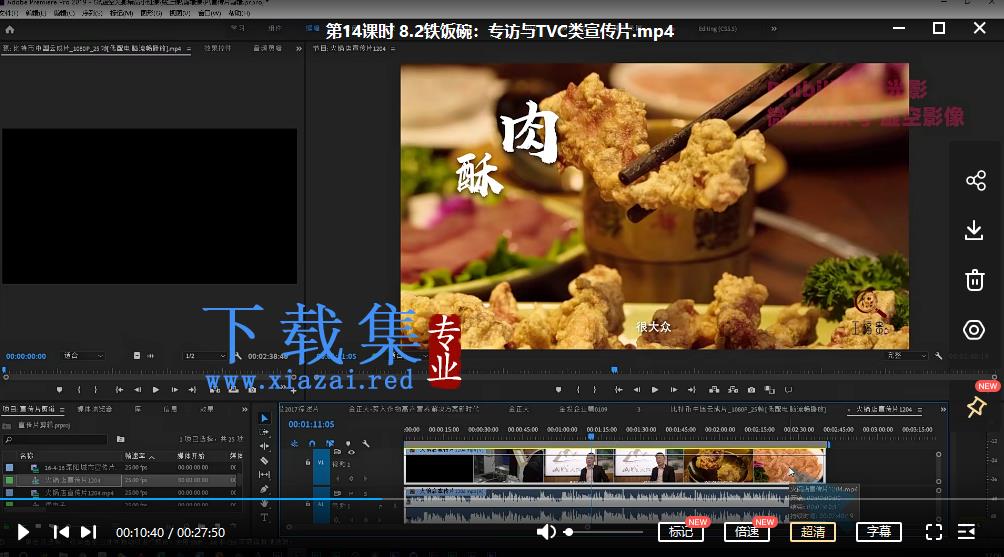Viewport: 1004px width, 557px height.
Task: Click the pin icon with NEW badge
Action: pyautogui.click(x=976, y=407)
